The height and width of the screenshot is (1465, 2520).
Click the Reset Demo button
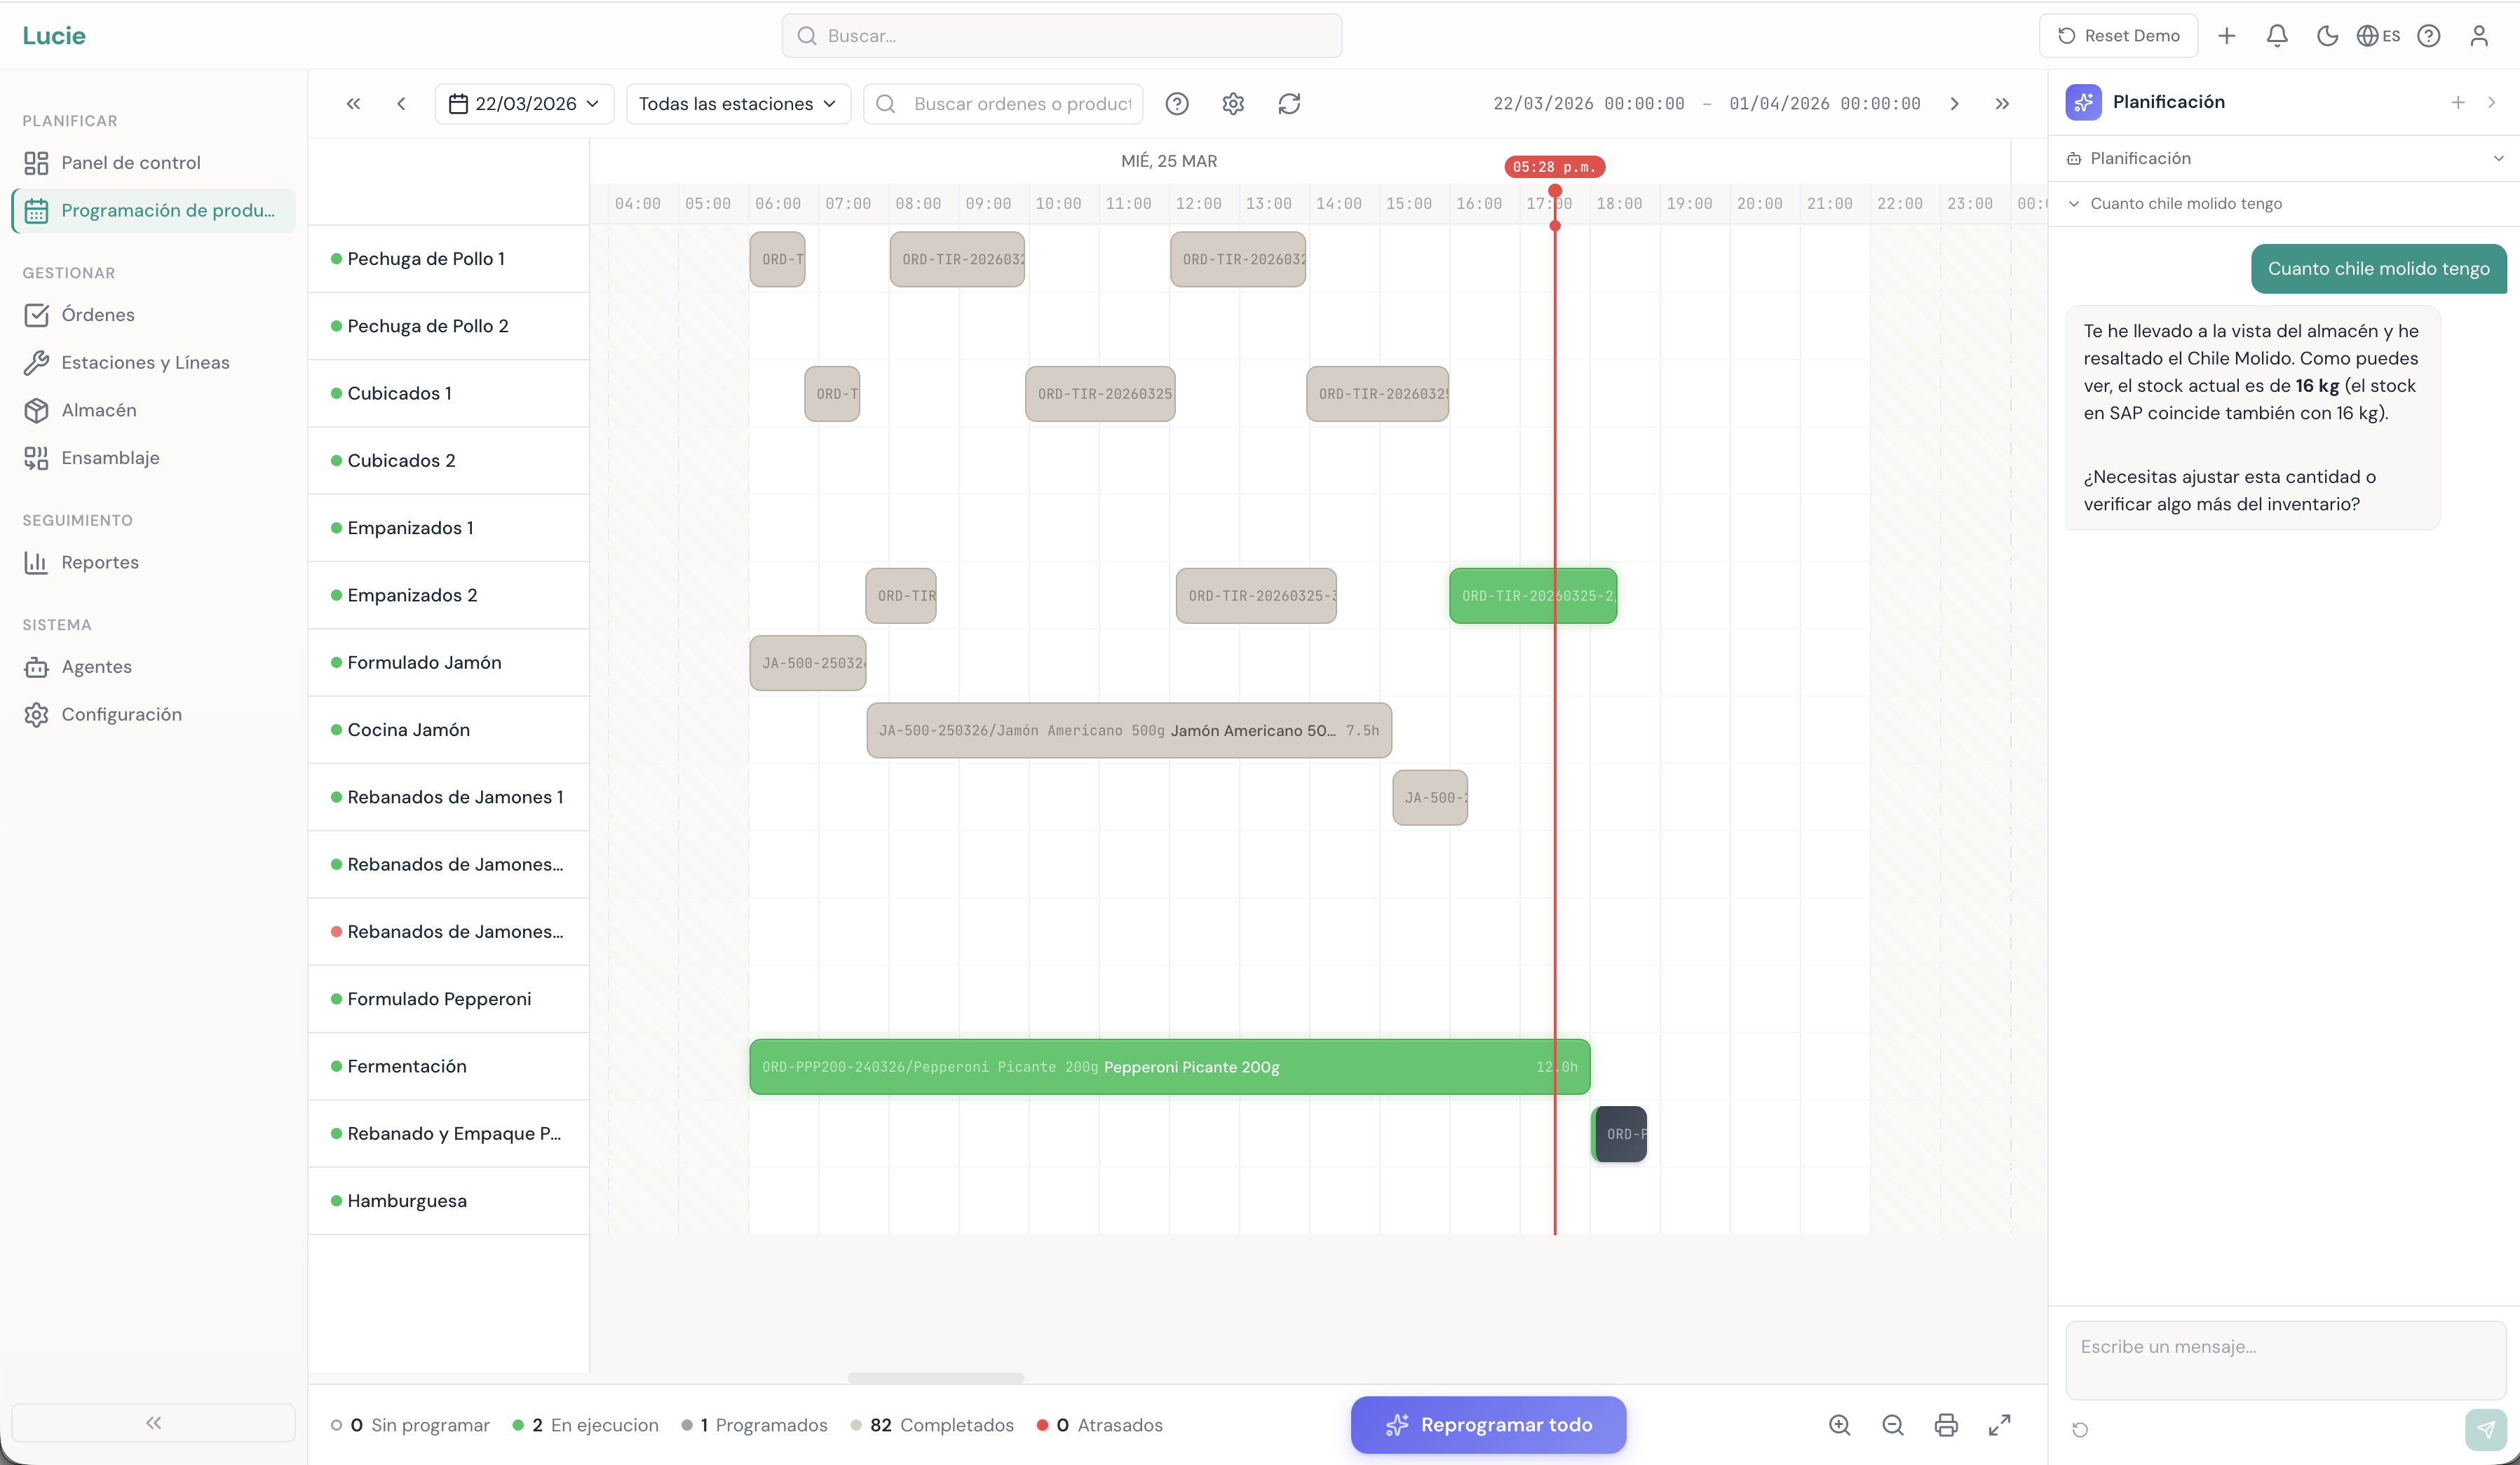2119,36
